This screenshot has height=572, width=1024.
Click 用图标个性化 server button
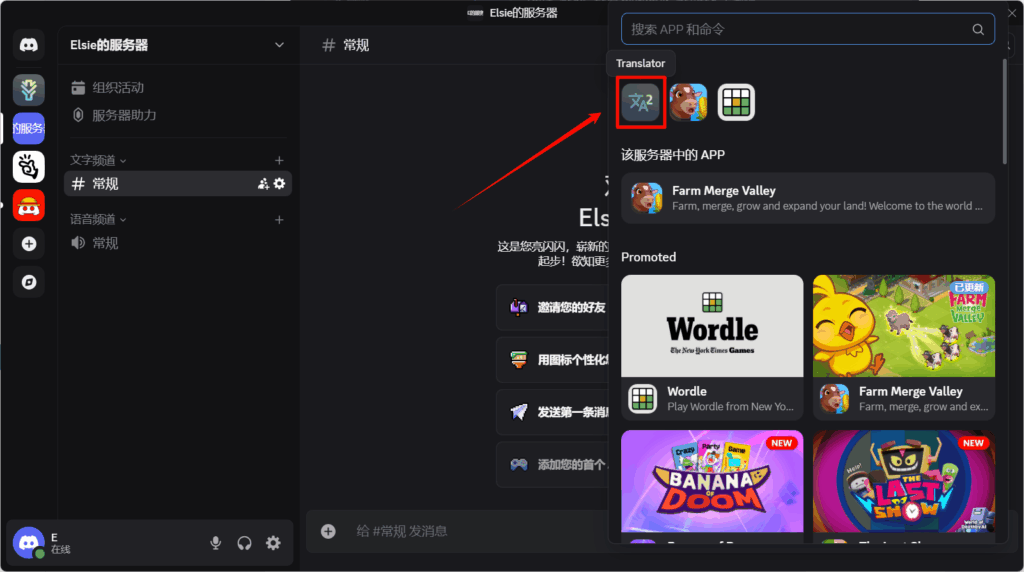[552, 360]
